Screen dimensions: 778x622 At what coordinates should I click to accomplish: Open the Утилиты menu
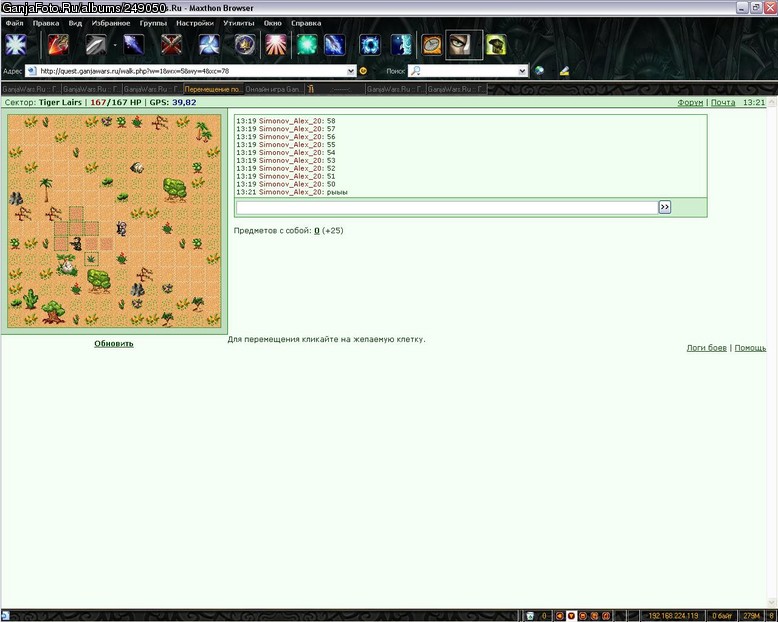[239, 23]
